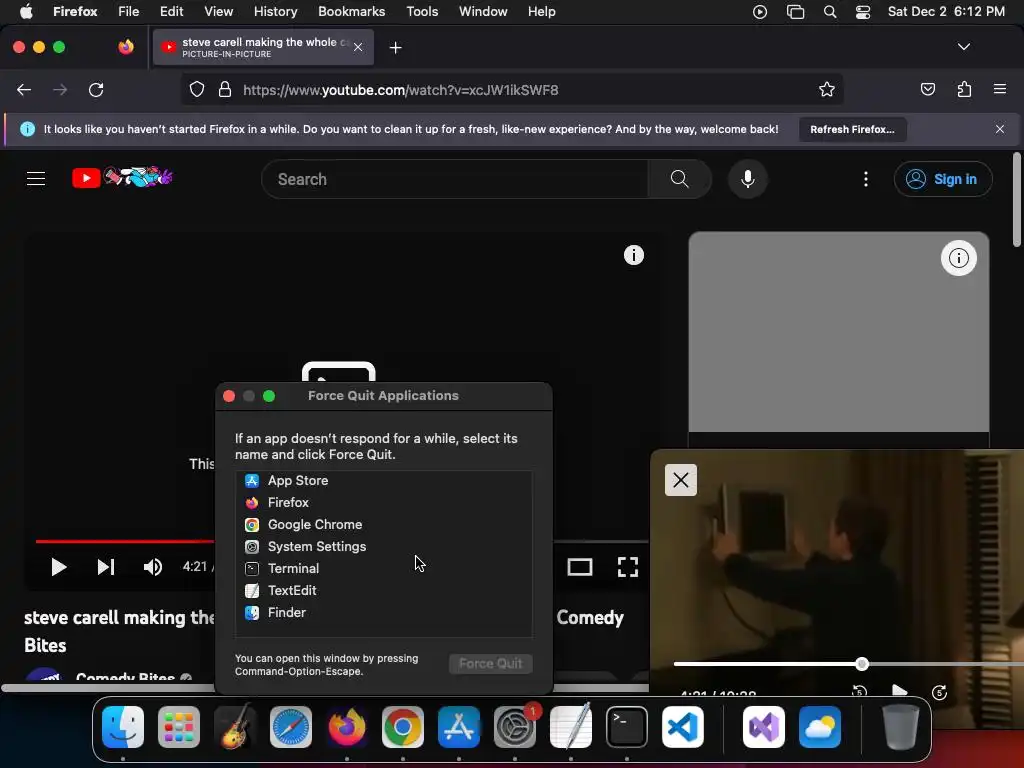
Task: Select Firefox in Force Quit list
Action: pyautogui.click(x=384, y=502)
